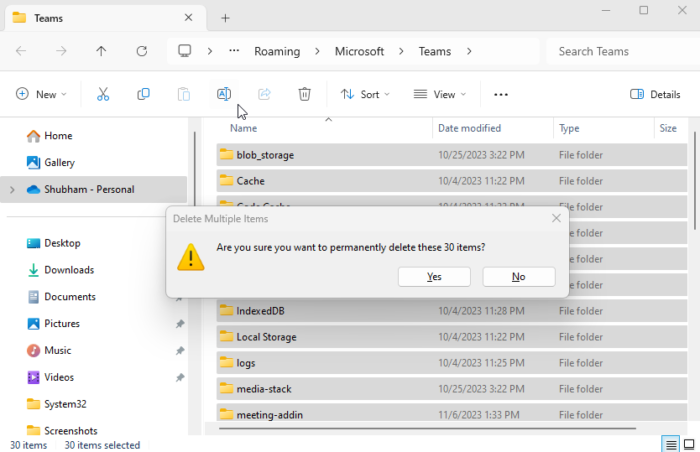Cancel deletion with No button

pyautogui.click(x=518, y=277)
